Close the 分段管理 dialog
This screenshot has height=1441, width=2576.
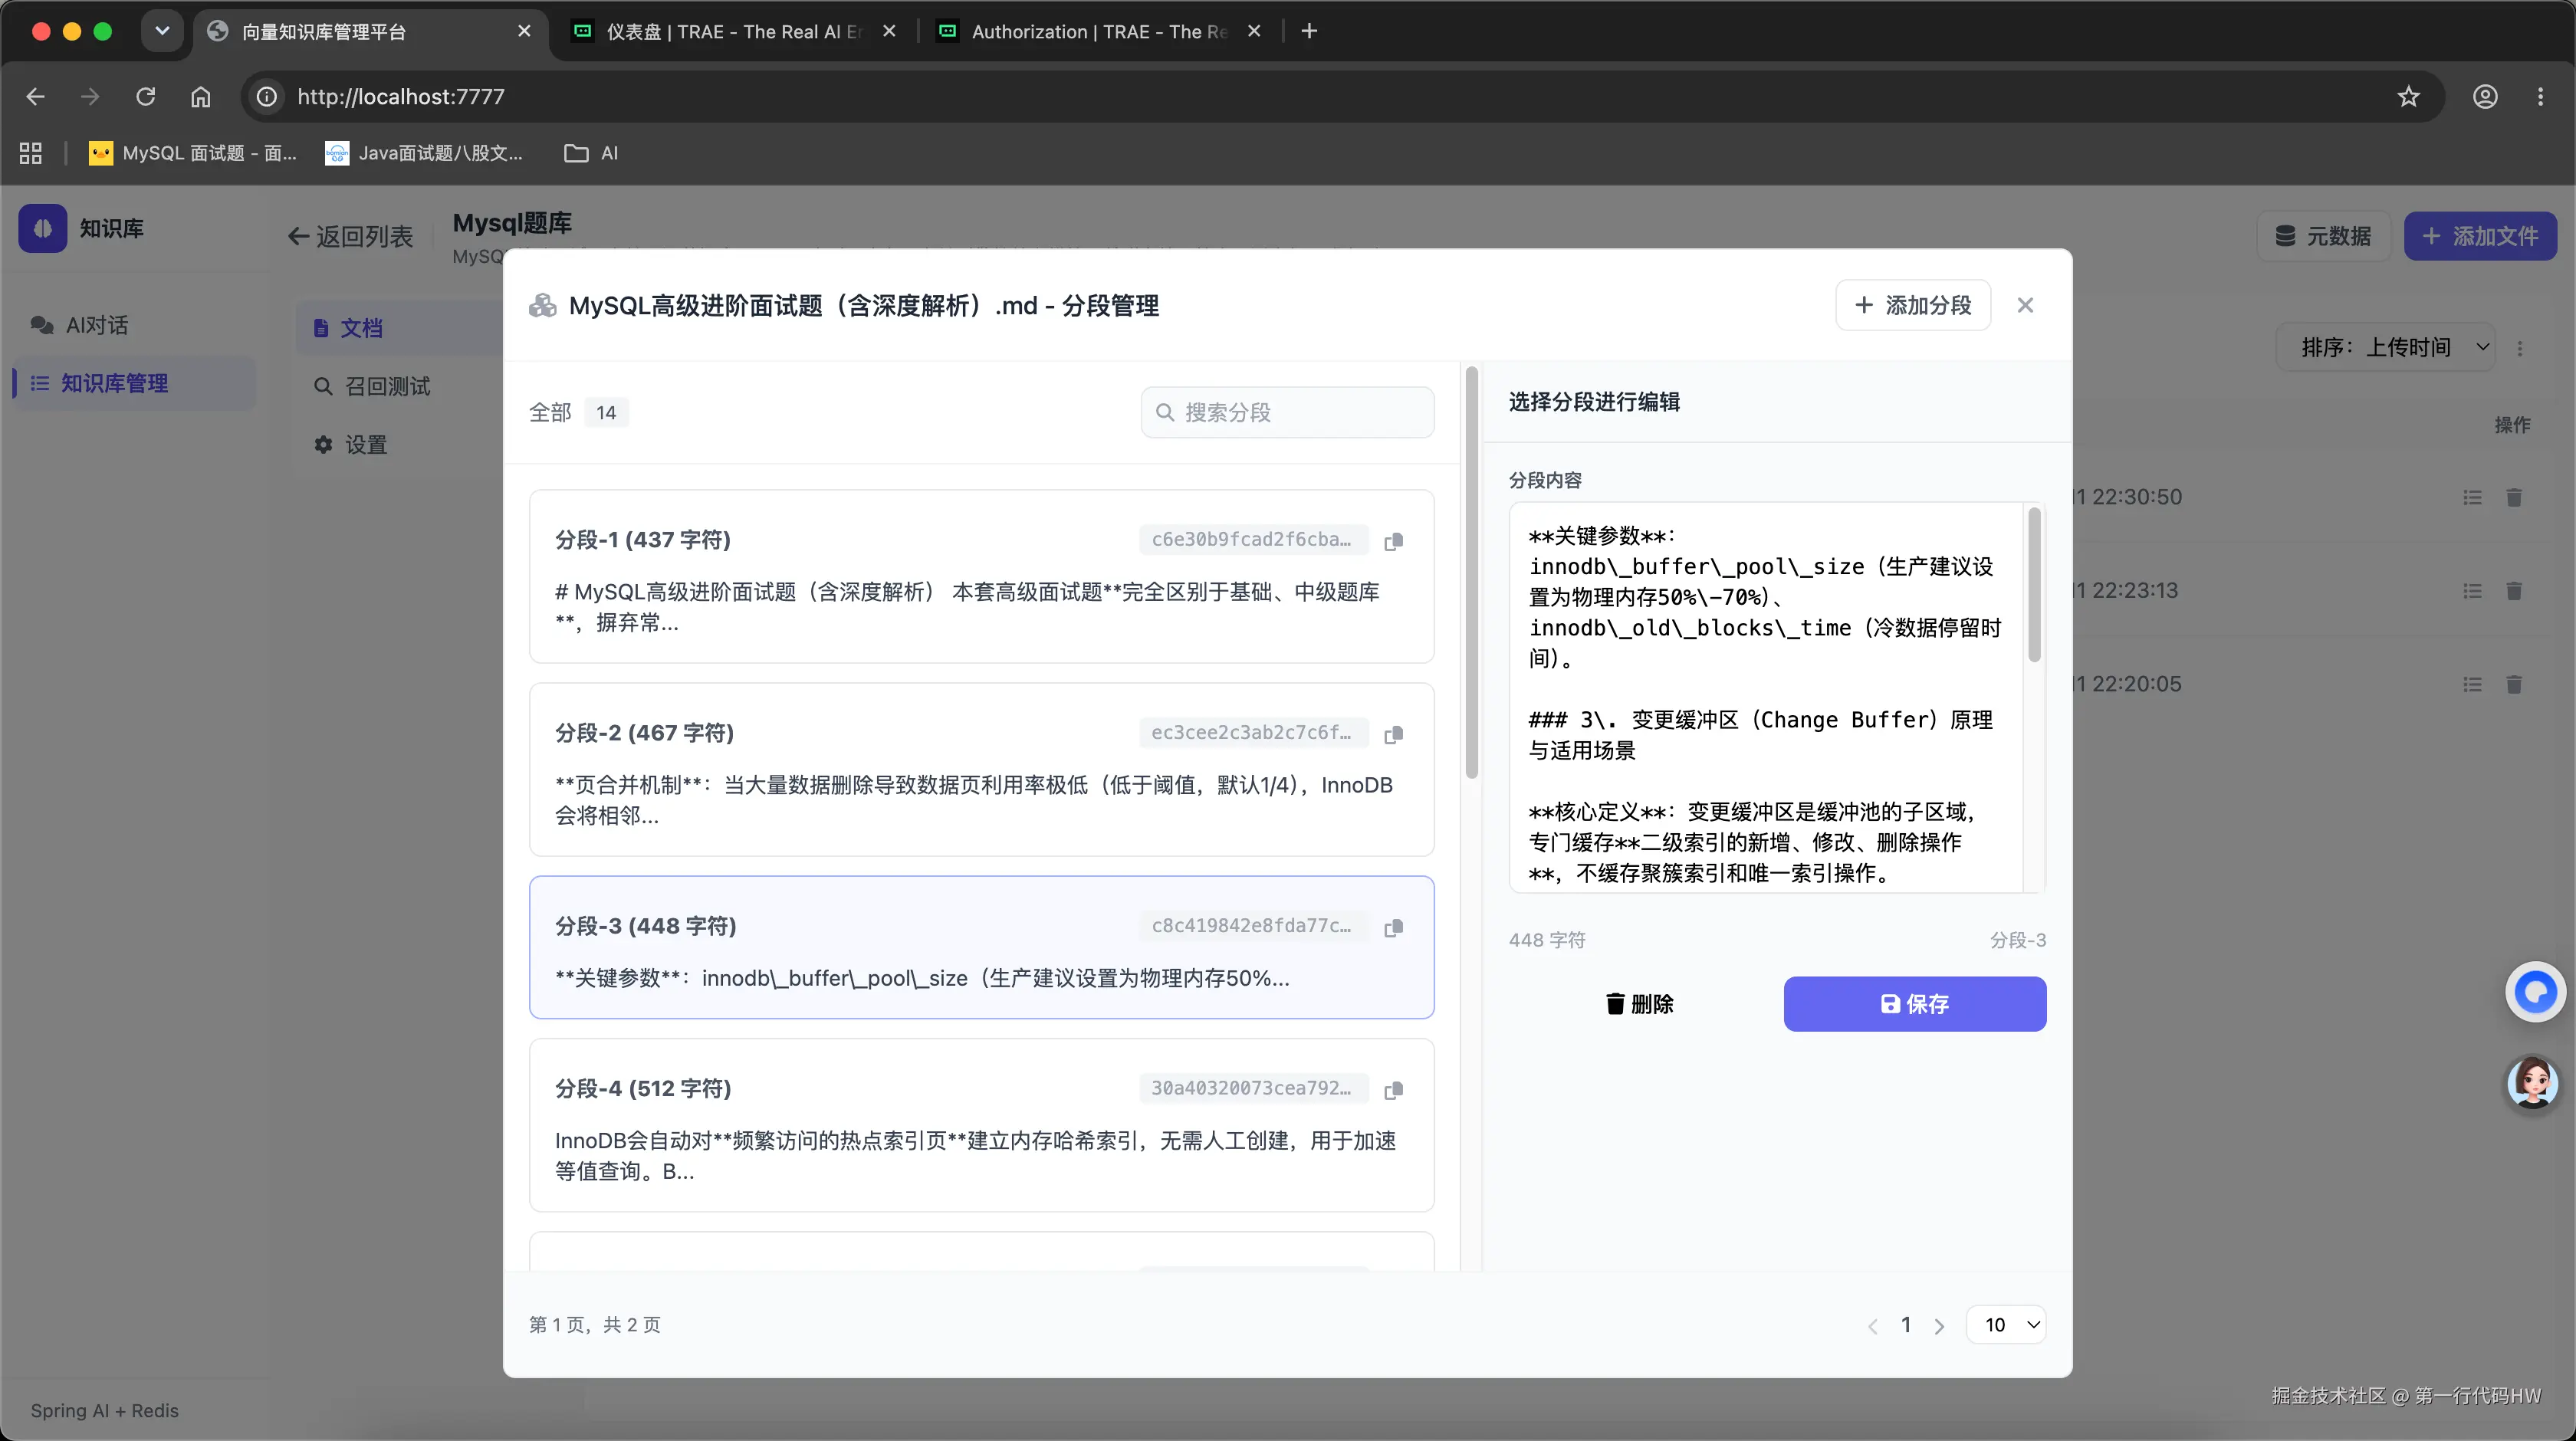pos(2025,305)
